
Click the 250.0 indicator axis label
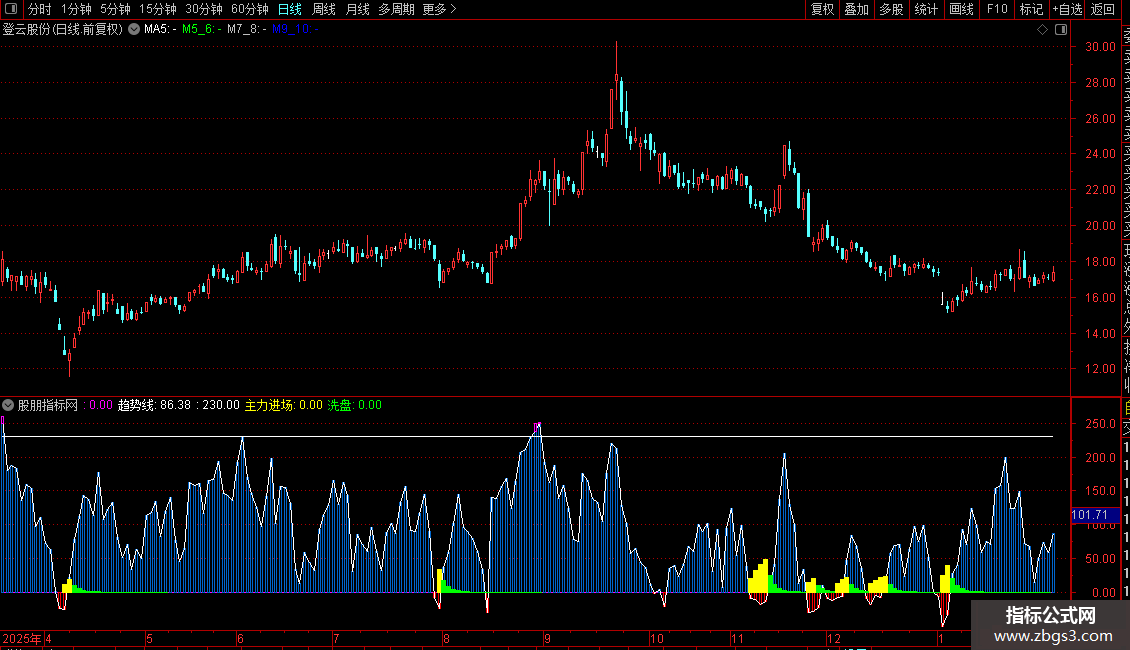coord(1100,424)
